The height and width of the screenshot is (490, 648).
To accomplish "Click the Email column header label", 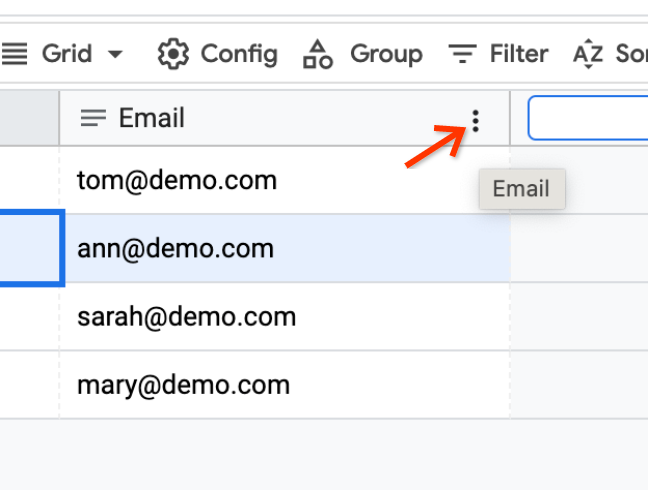I will 152,118.
